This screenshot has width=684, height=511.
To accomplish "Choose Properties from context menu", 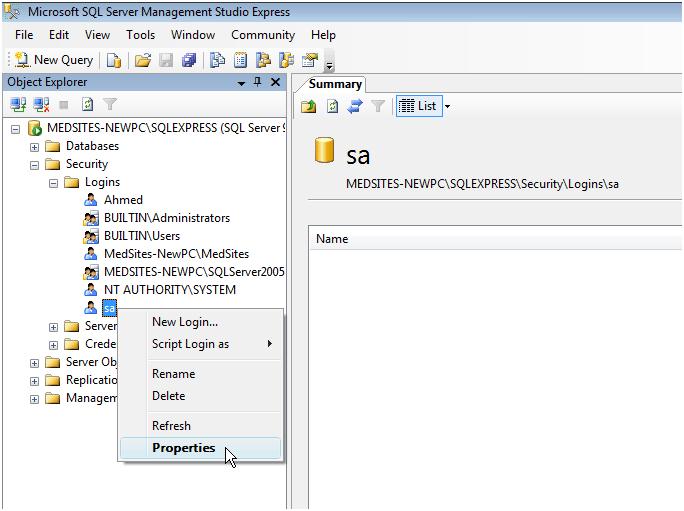I will [x=201, y=448].
